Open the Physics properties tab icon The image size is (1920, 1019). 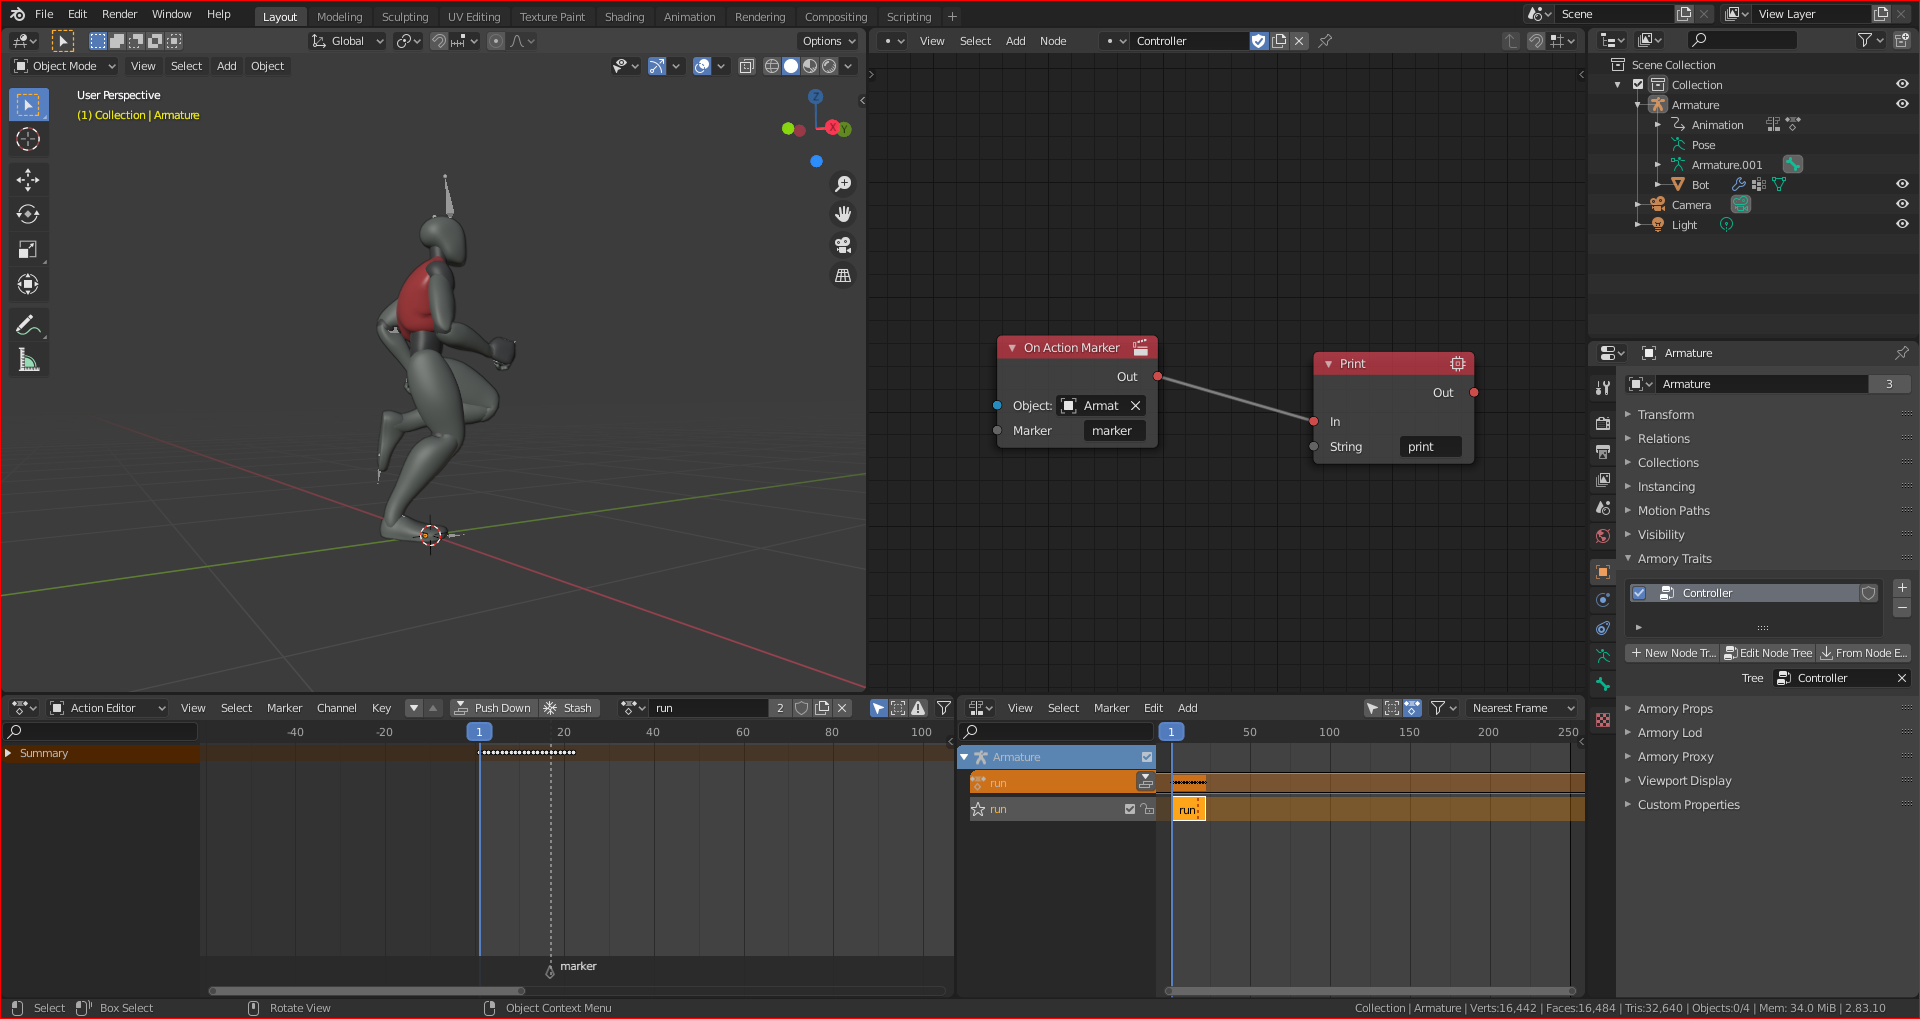coord(1603,600)
